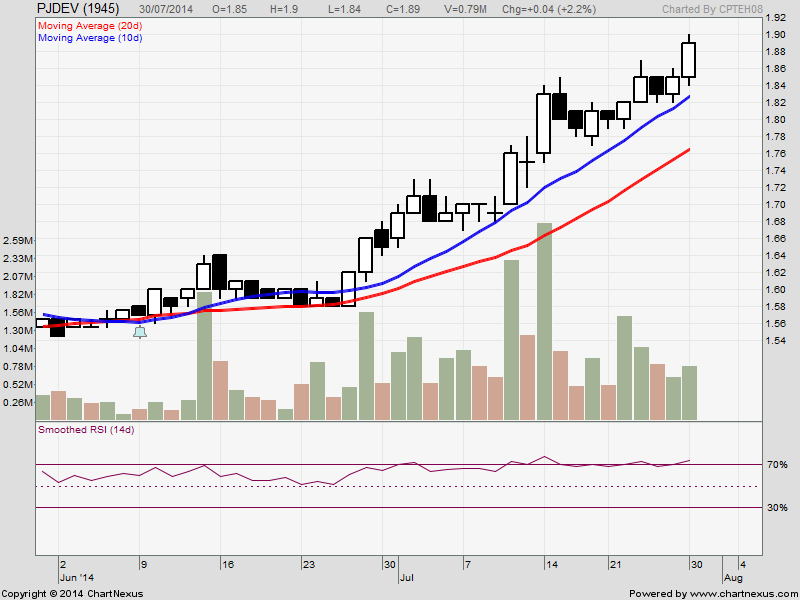Select the Jun '14 axis label

click(x=76, y=577)
